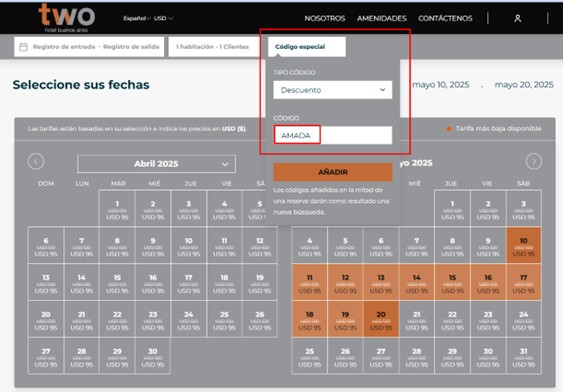Select April 19 in the calendar
563x392 pixels.
[260, 283]
